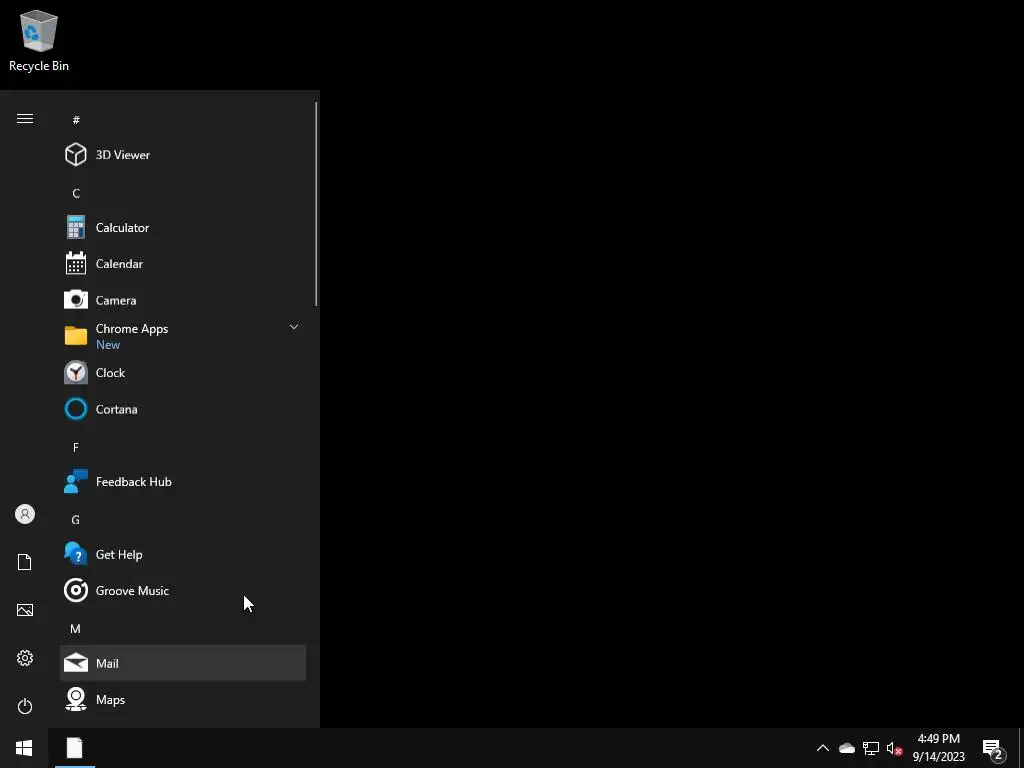This screenshot has width=1024, height=768.
Task: Open the OneDrive cloud tray icon
Action: click(847, 748)
